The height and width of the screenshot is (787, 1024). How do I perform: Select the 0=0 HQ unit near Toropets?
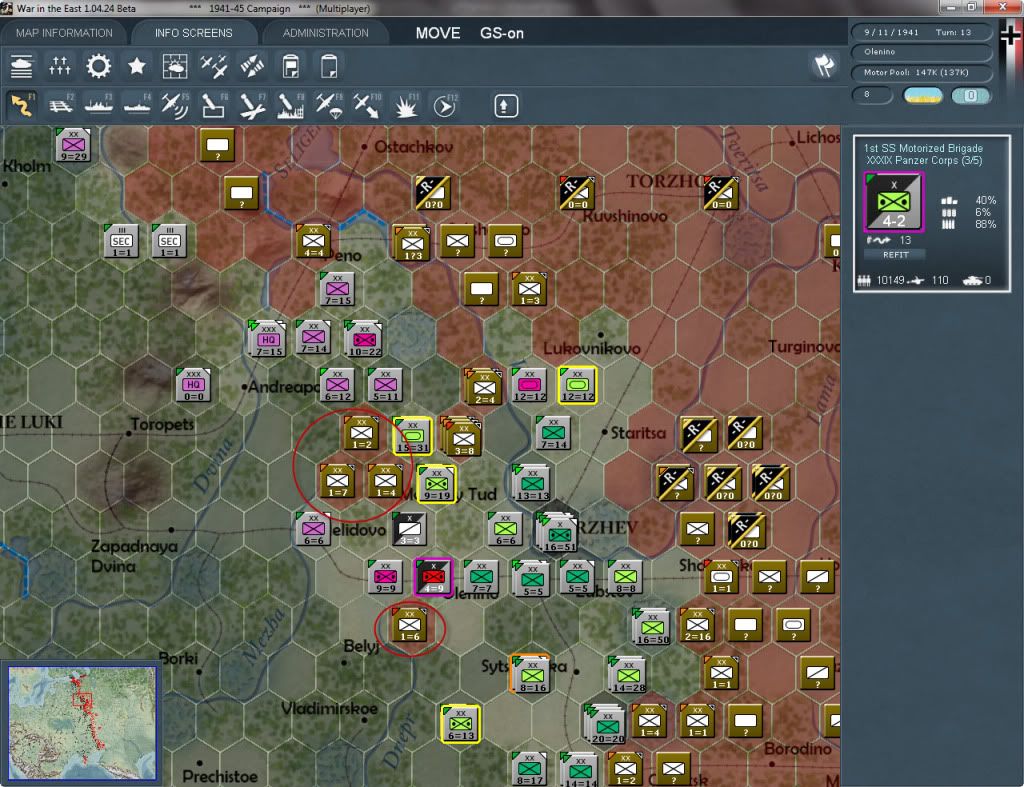tap(193, 385)
